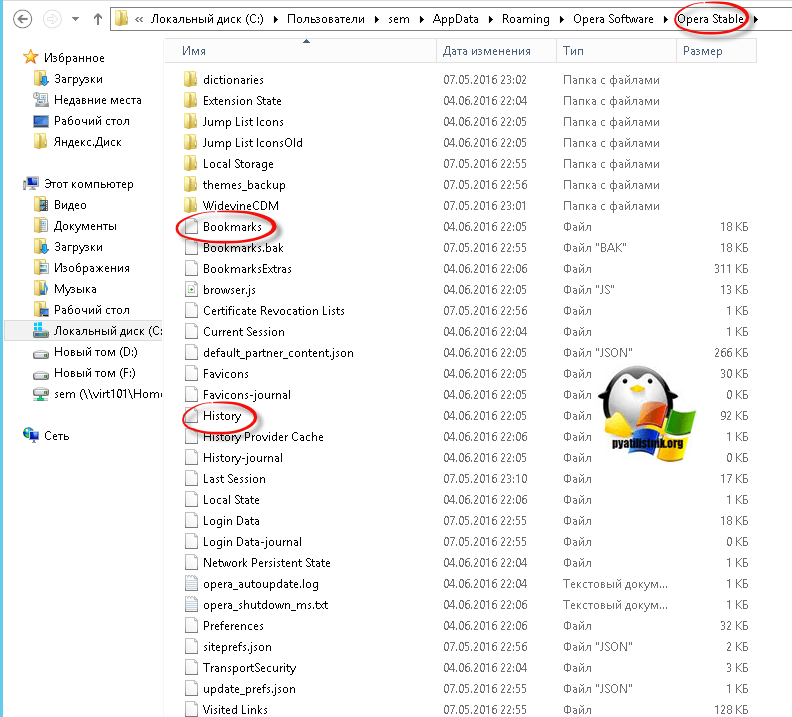Click the Jump List Icons folder icon

coord(190,122)
